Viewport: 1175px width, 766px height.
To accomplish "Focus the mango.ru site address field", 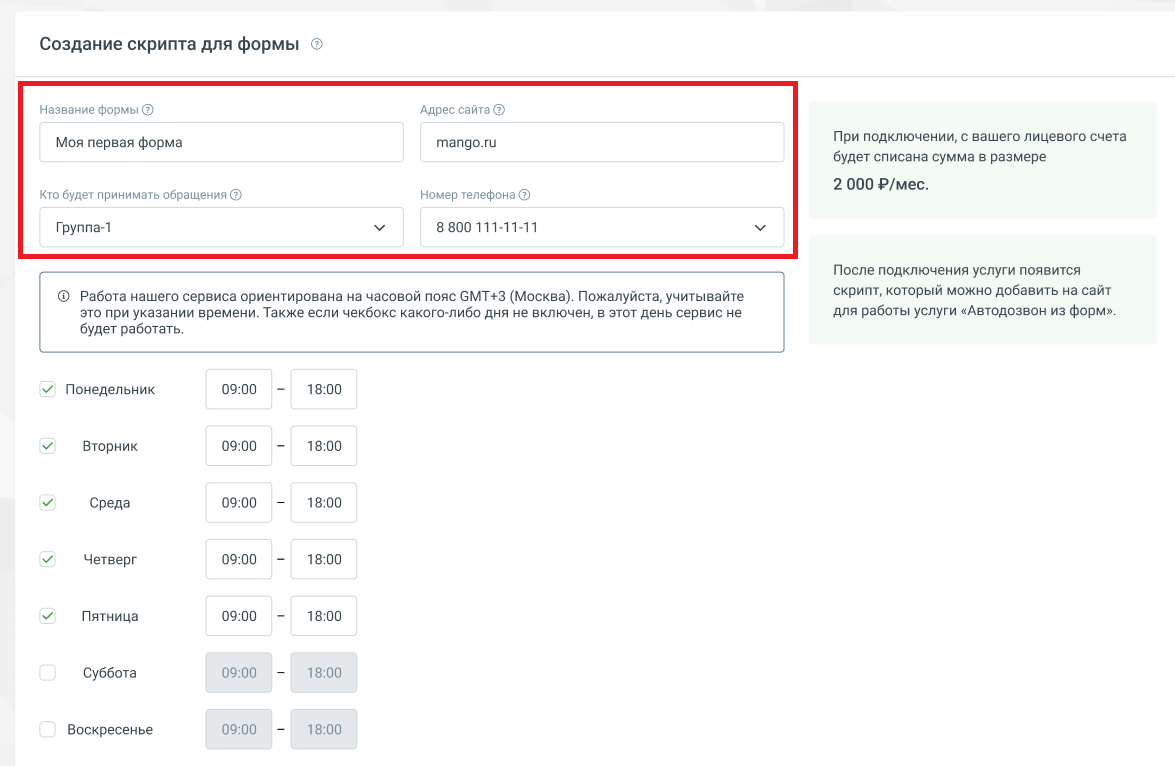I will coord(601,142).
